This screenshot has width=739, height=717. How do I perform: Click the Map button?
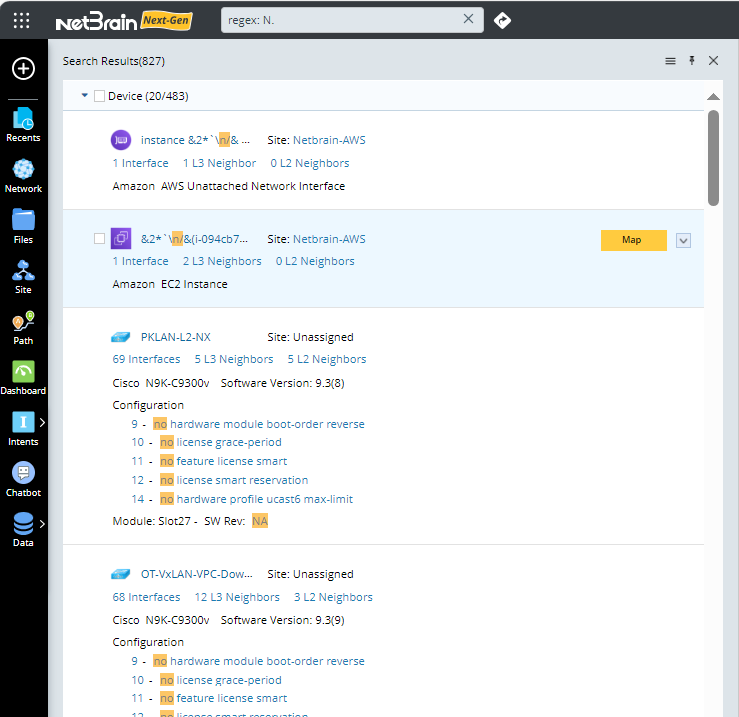[x=633, y=240]
